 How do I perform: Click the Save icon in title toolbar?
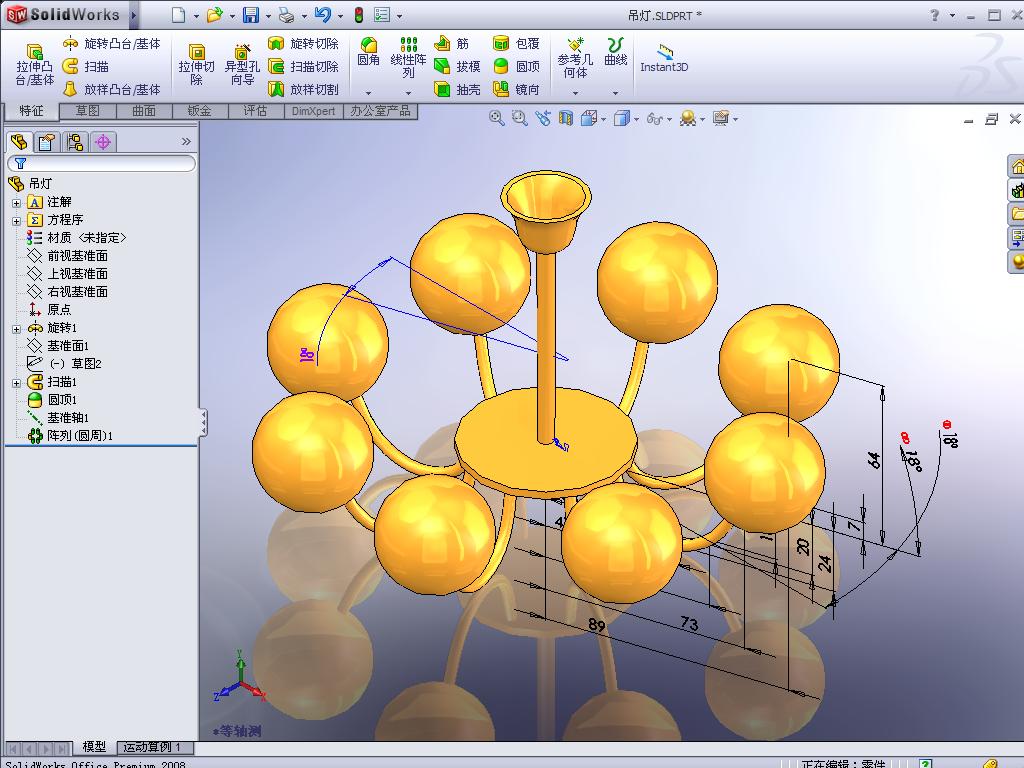point(251,15)
